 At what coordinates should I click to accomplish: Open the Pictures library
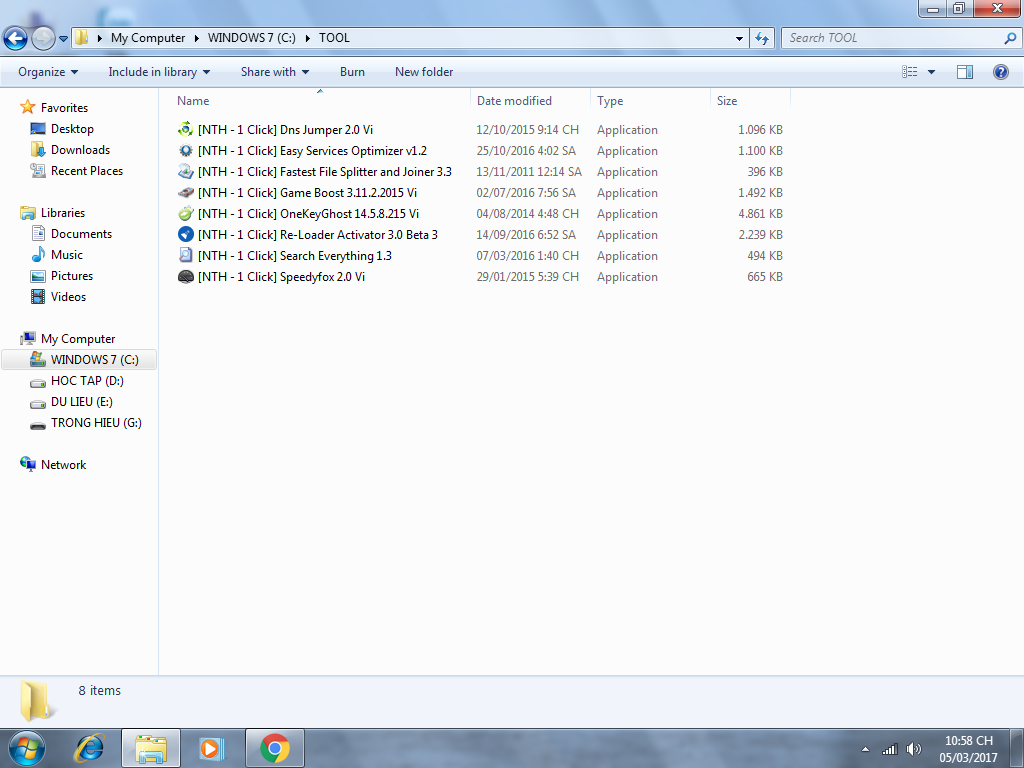pos(72,276)
